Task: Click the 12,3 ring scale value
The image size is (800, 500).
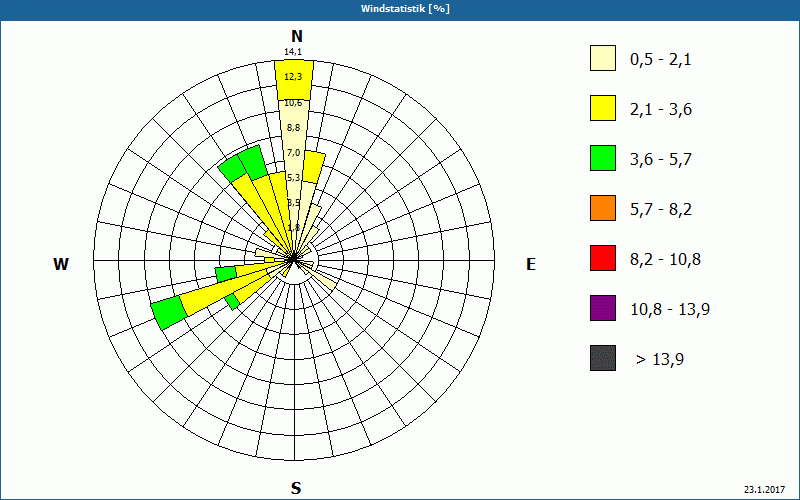Action: (293, 77)
